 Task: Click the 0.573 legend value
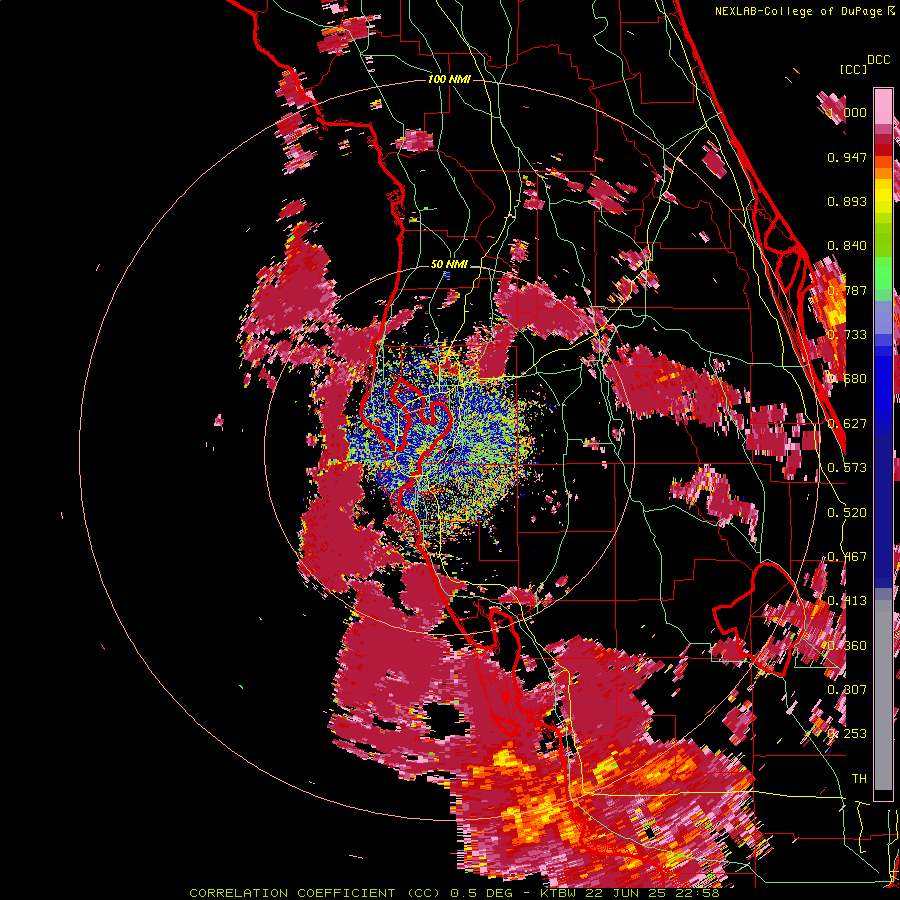click(847, 468)
